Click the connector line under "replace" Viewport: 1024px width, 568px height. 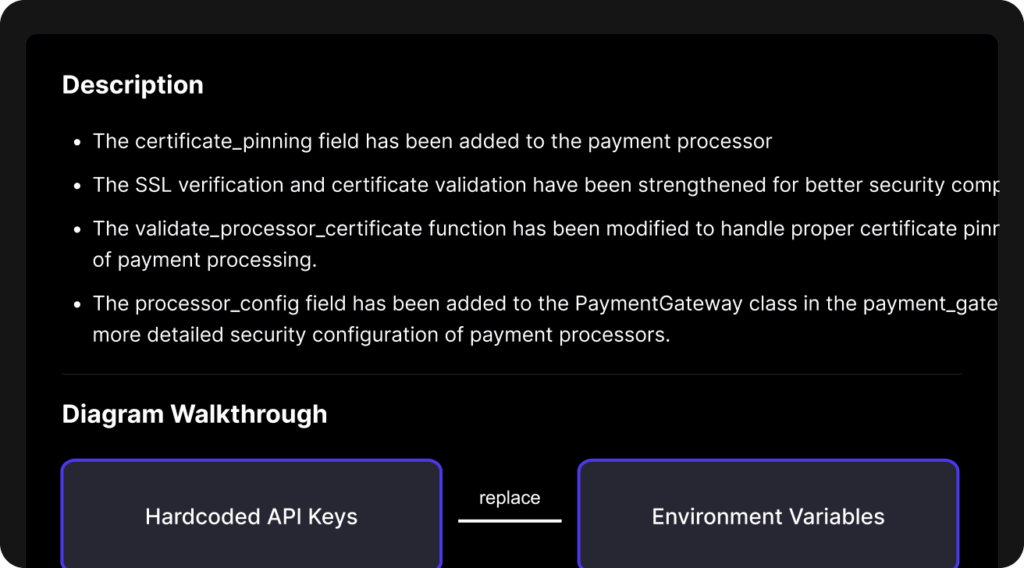pos(510,520)
